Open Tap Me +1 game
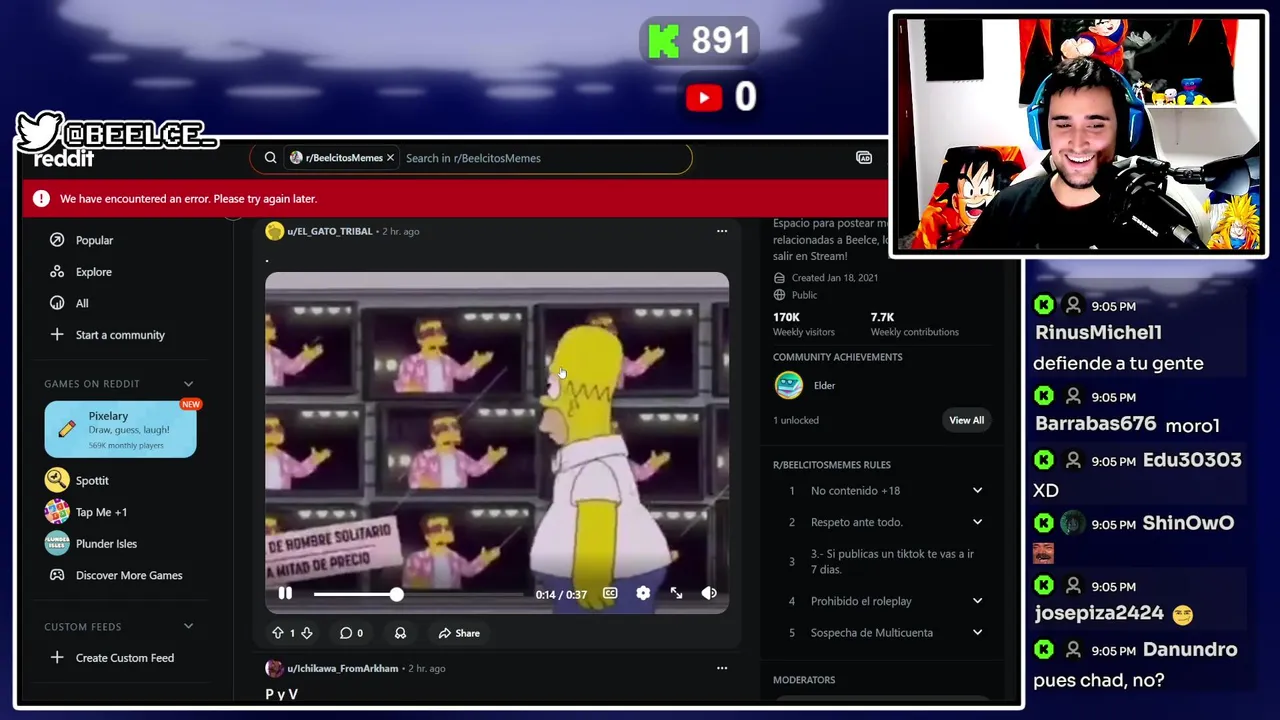Screen dimensions: 1280x720 (x=101, y=512)
